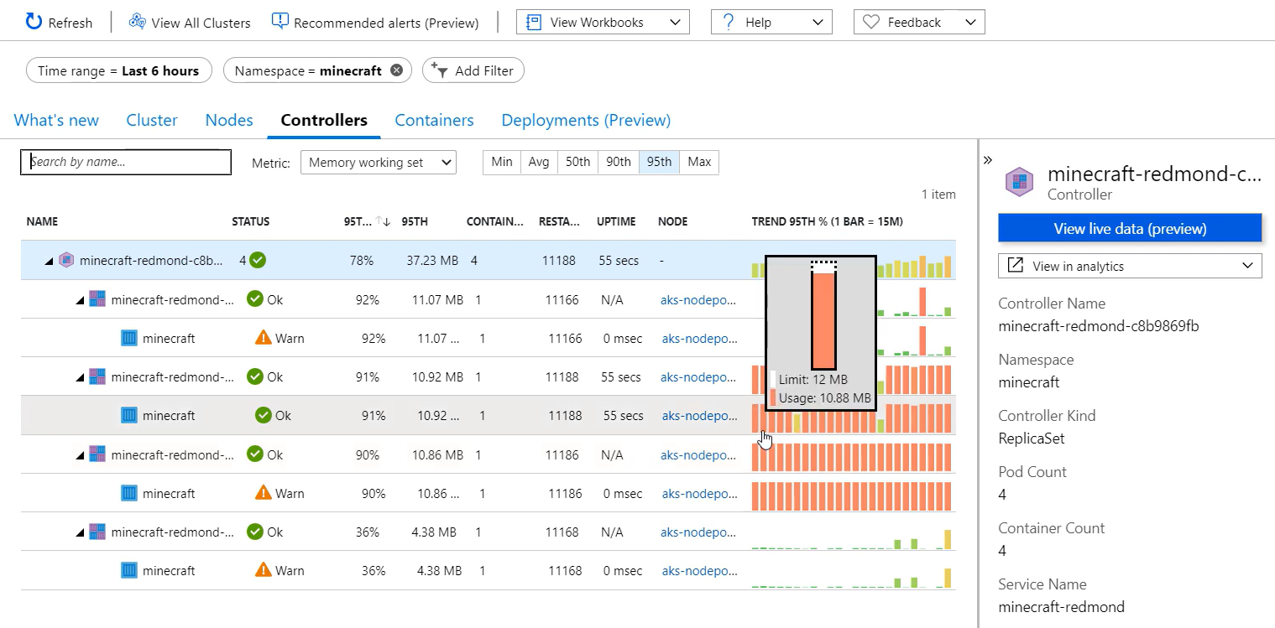Switch aggregation to 50th percentile
This screenshot has width=1275, height=628.
(578, 162)
